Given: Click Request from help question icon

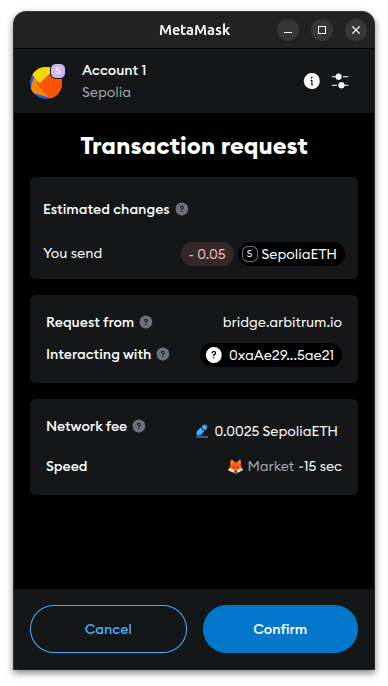Looking at the screenshot, I should click(x=146, y=322).
